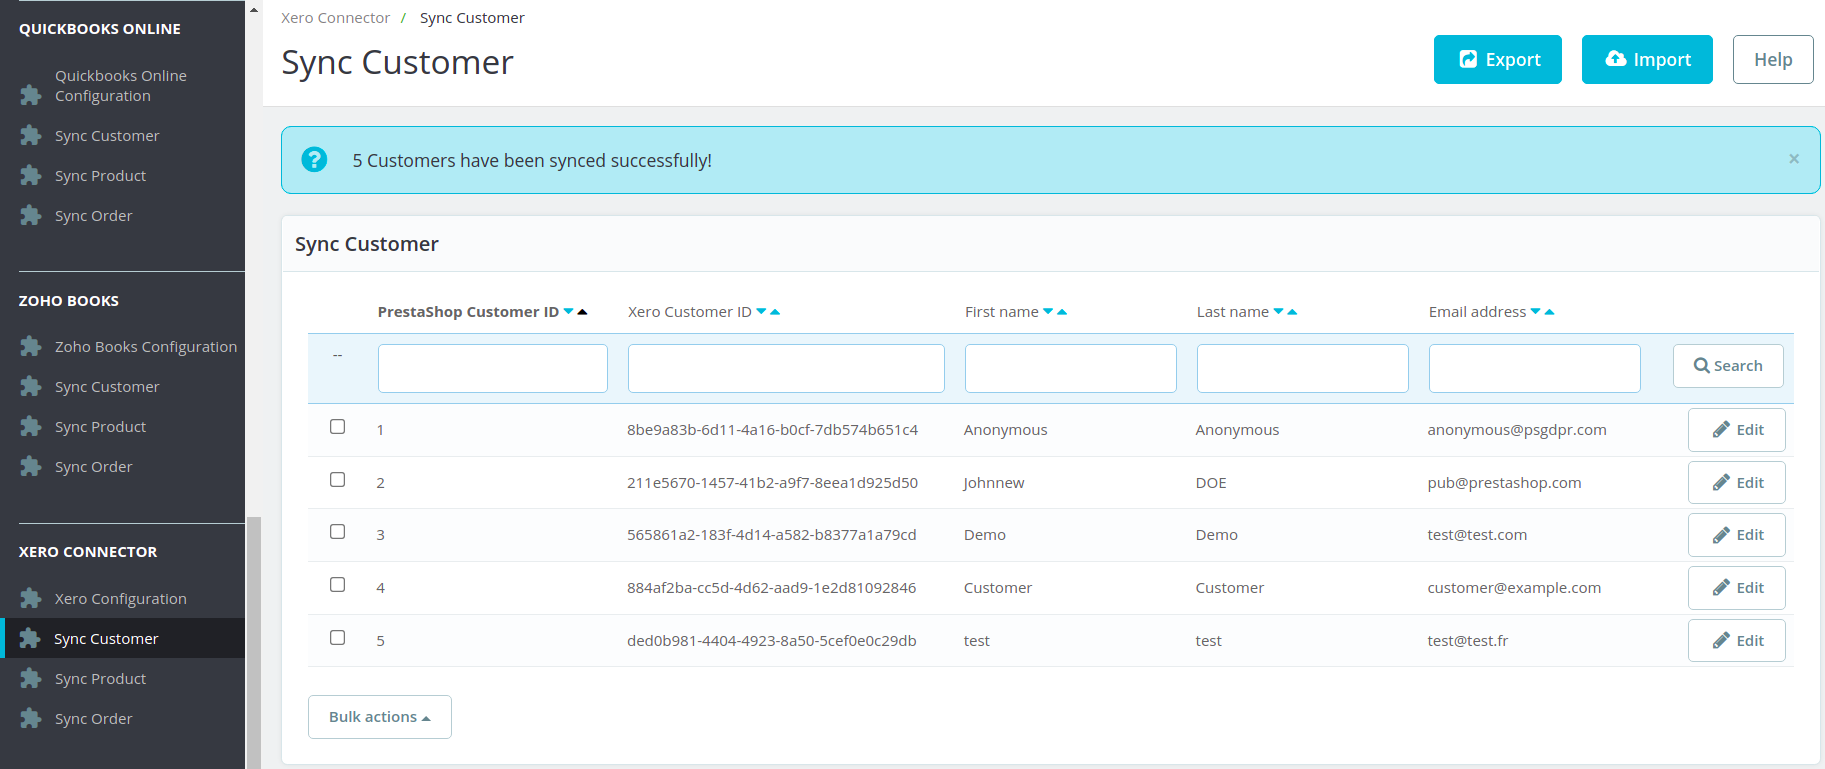1825x769 pixels.
Task: Open the Bulk actions dropdown
Action: [x=380, y=717]
